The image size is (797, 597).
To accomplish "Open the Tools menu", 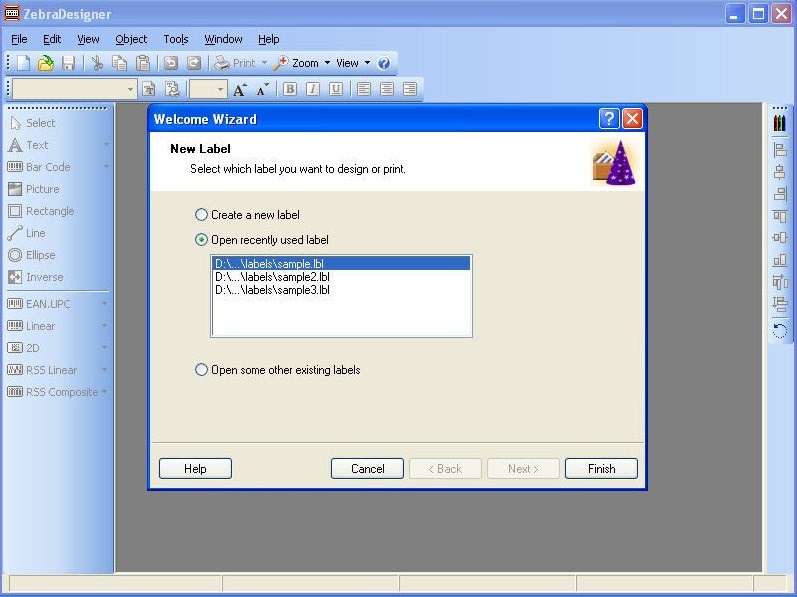I will [176, 39].
